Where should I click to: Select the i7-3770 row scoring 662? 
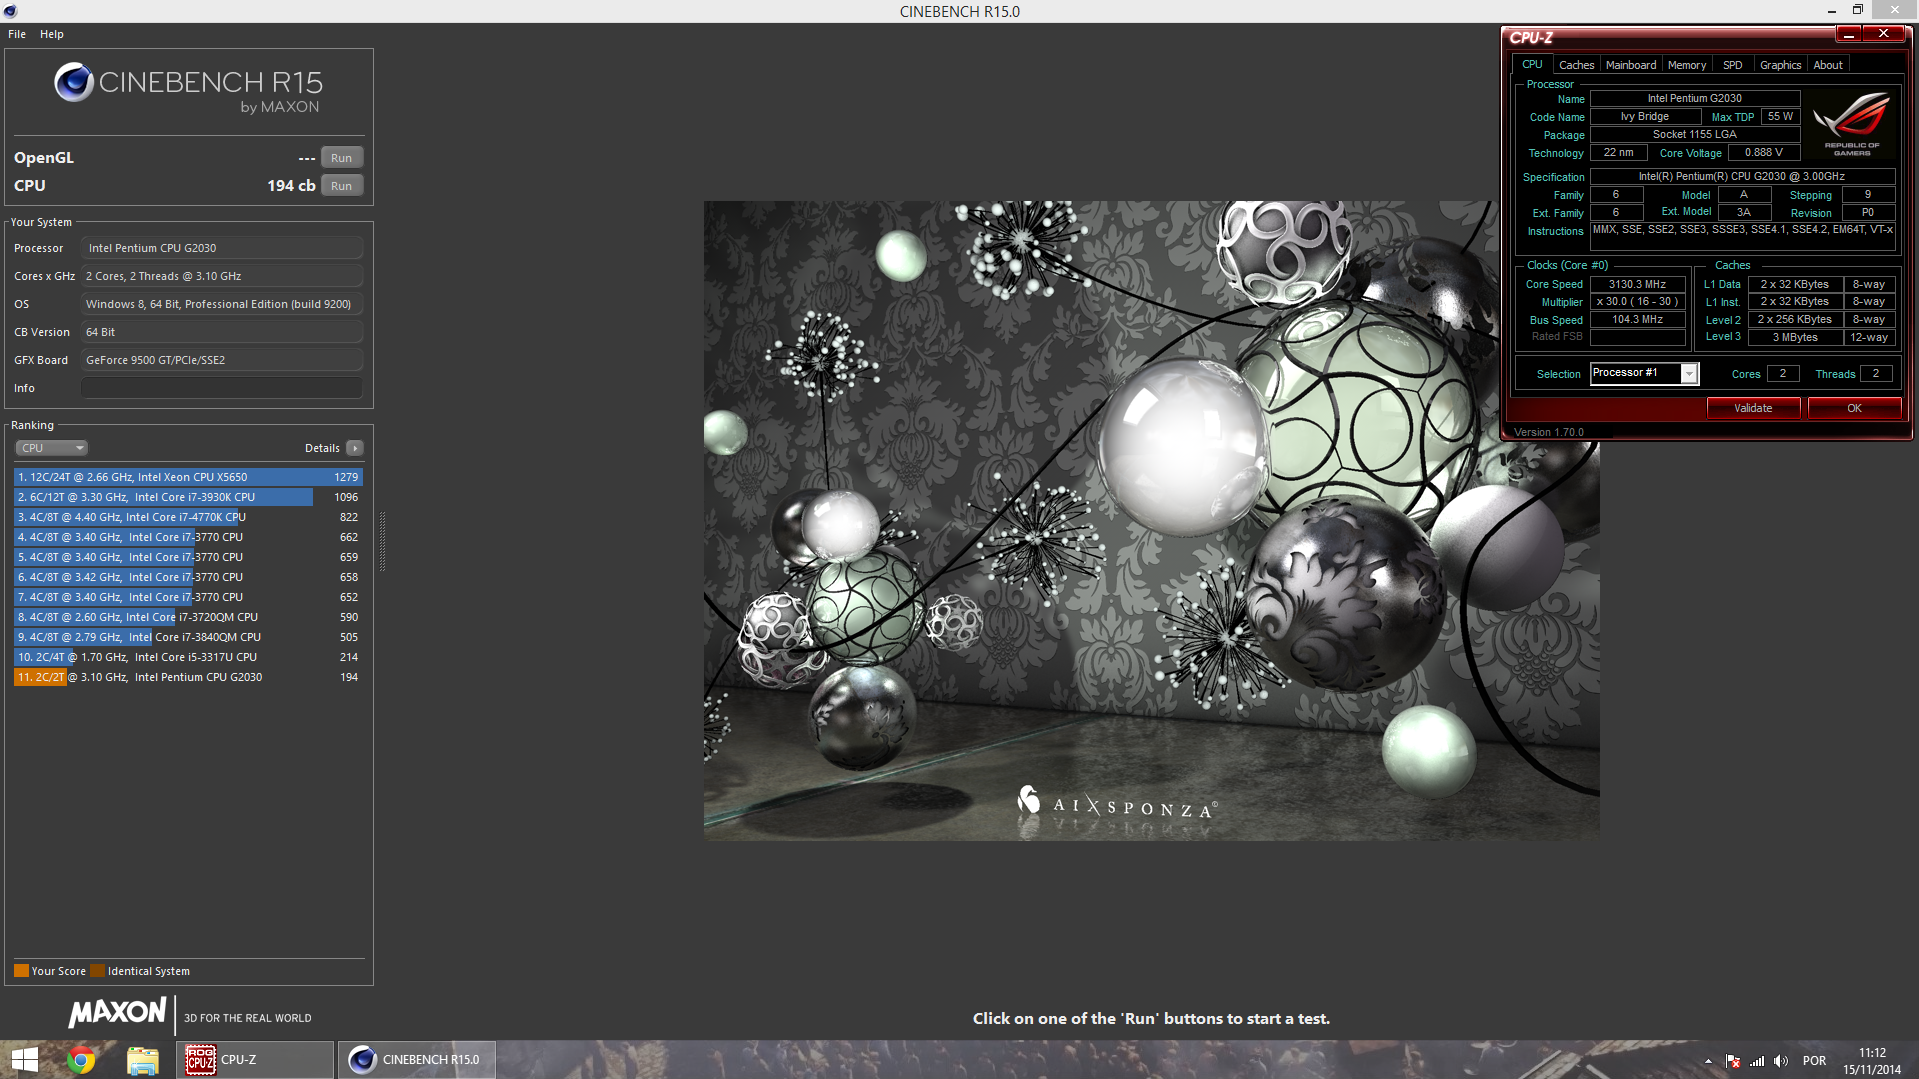click(188, 537)
